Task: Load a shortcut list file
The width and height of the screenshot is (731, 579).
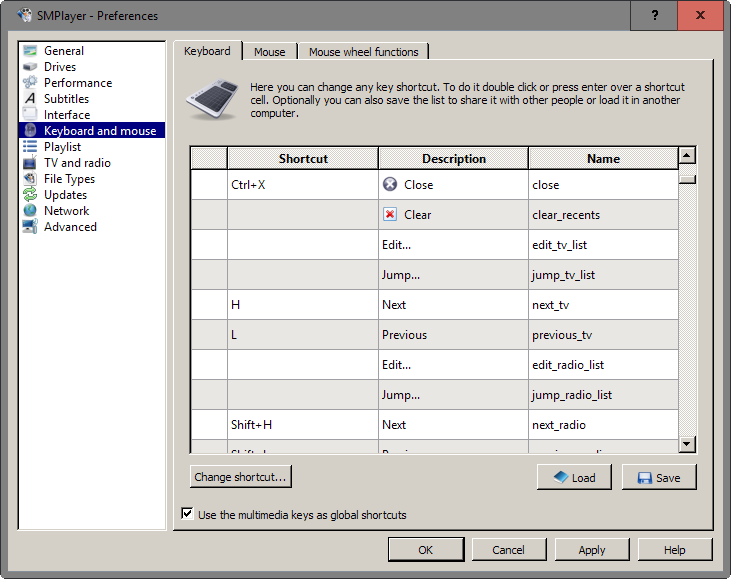Action: [x=574, y=477]
